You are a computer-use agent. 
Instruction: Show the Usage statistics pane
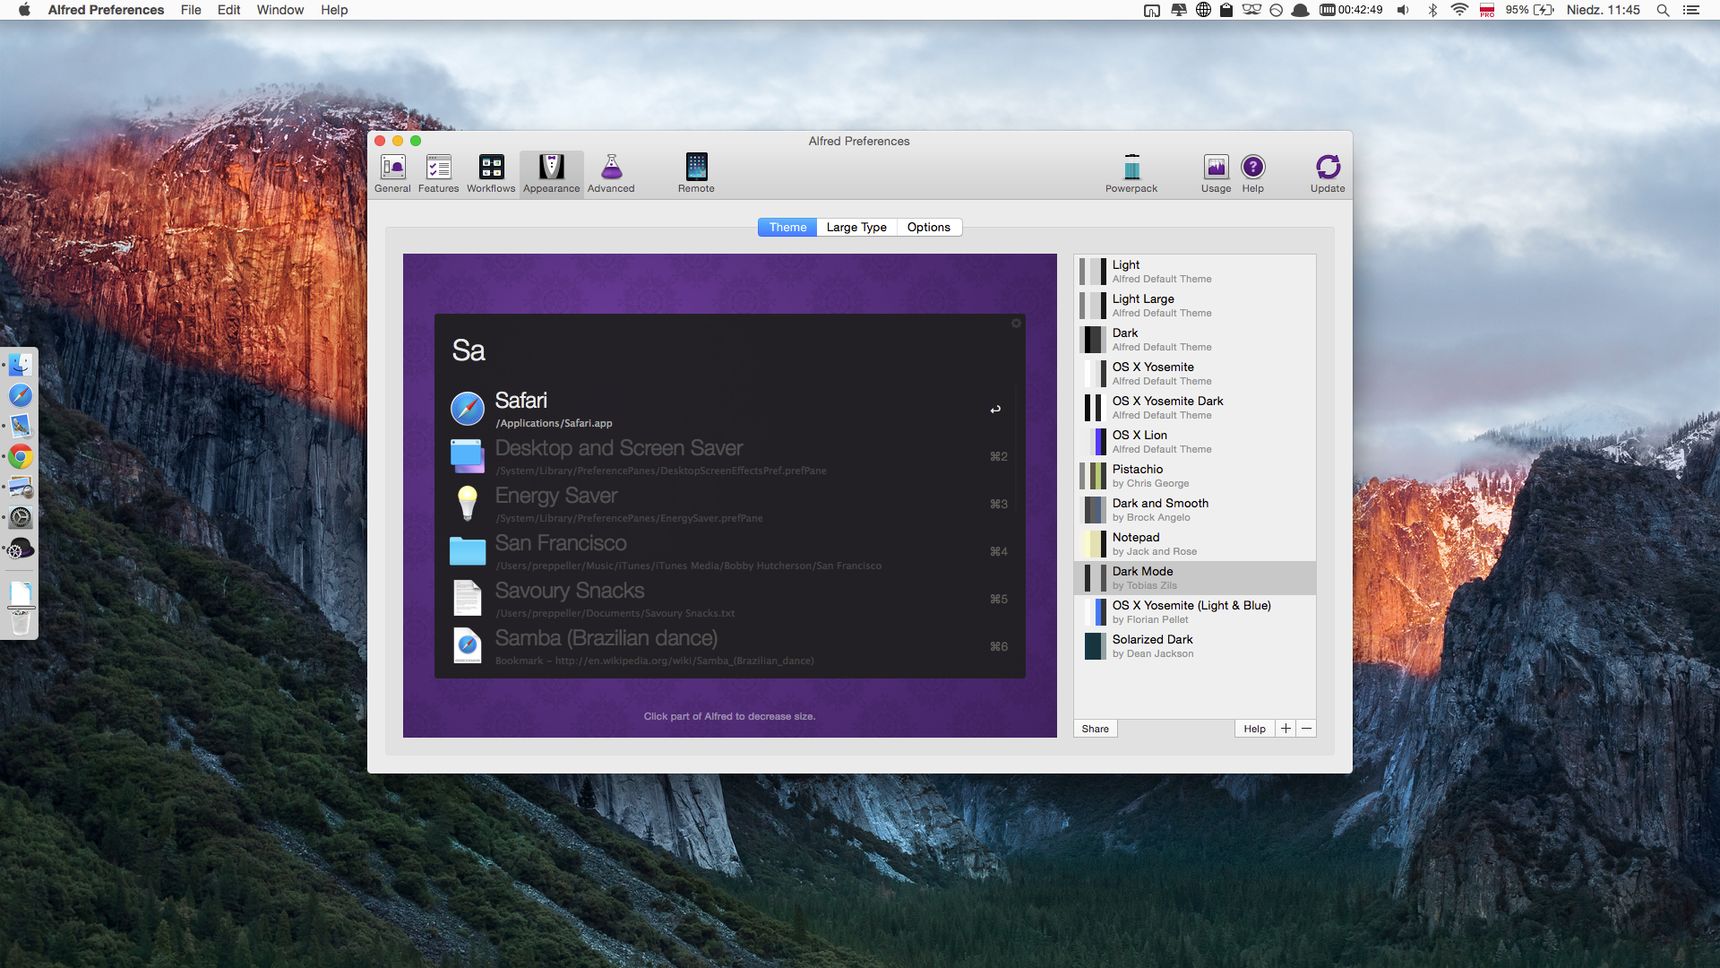[x=1216, y=174]
